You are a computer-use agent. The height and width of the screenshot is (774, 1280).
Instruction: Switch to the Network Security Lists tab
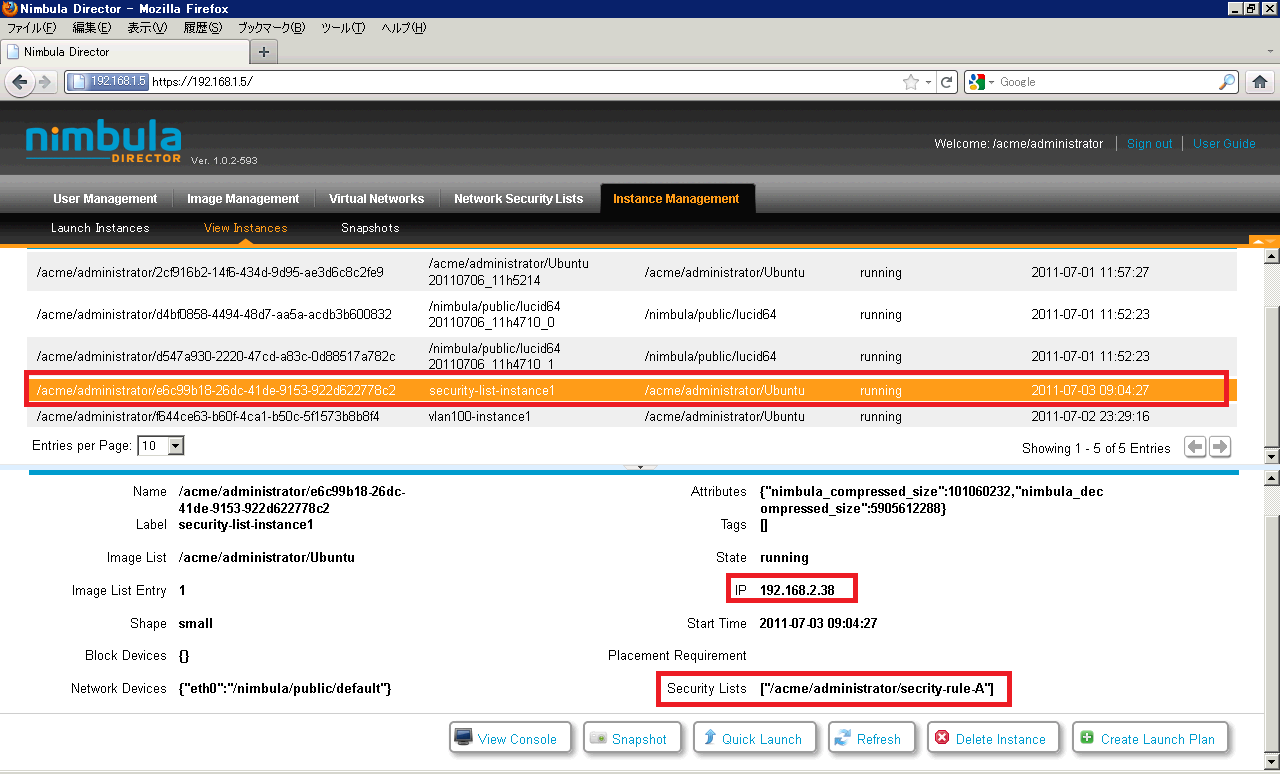518,199
